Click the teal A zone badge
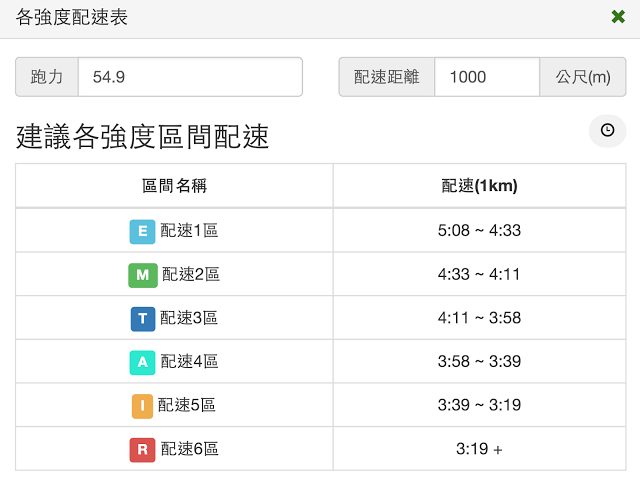The height and width of the screenshot is (484, 640). click(x=142, y=362)
